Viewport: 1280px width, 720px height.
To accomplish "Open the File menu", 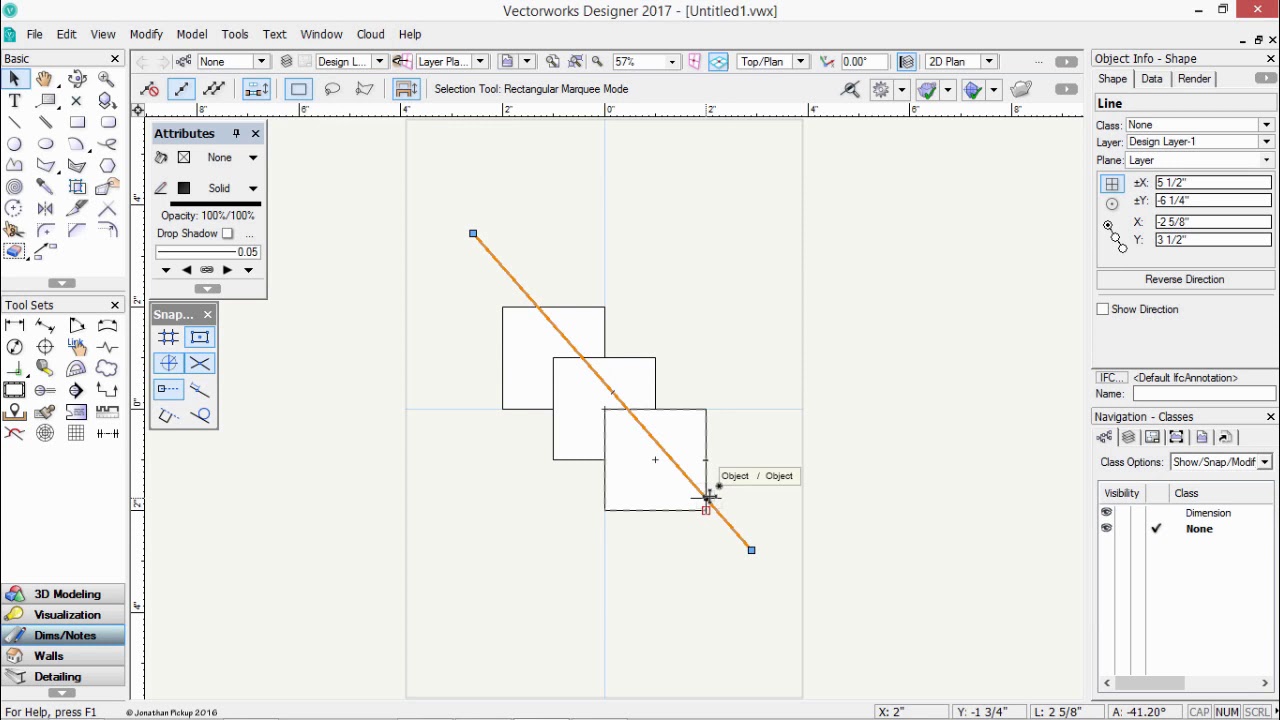I will tap(34, 34).
